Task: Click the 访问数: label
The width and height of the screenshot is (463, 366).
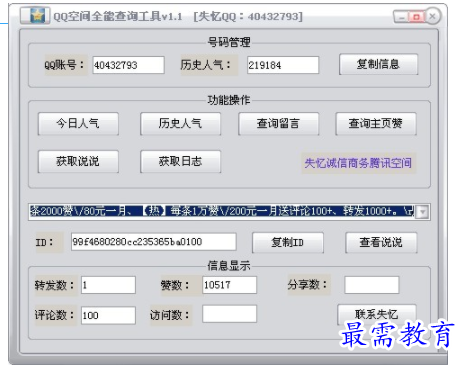Action: point(170,315)
